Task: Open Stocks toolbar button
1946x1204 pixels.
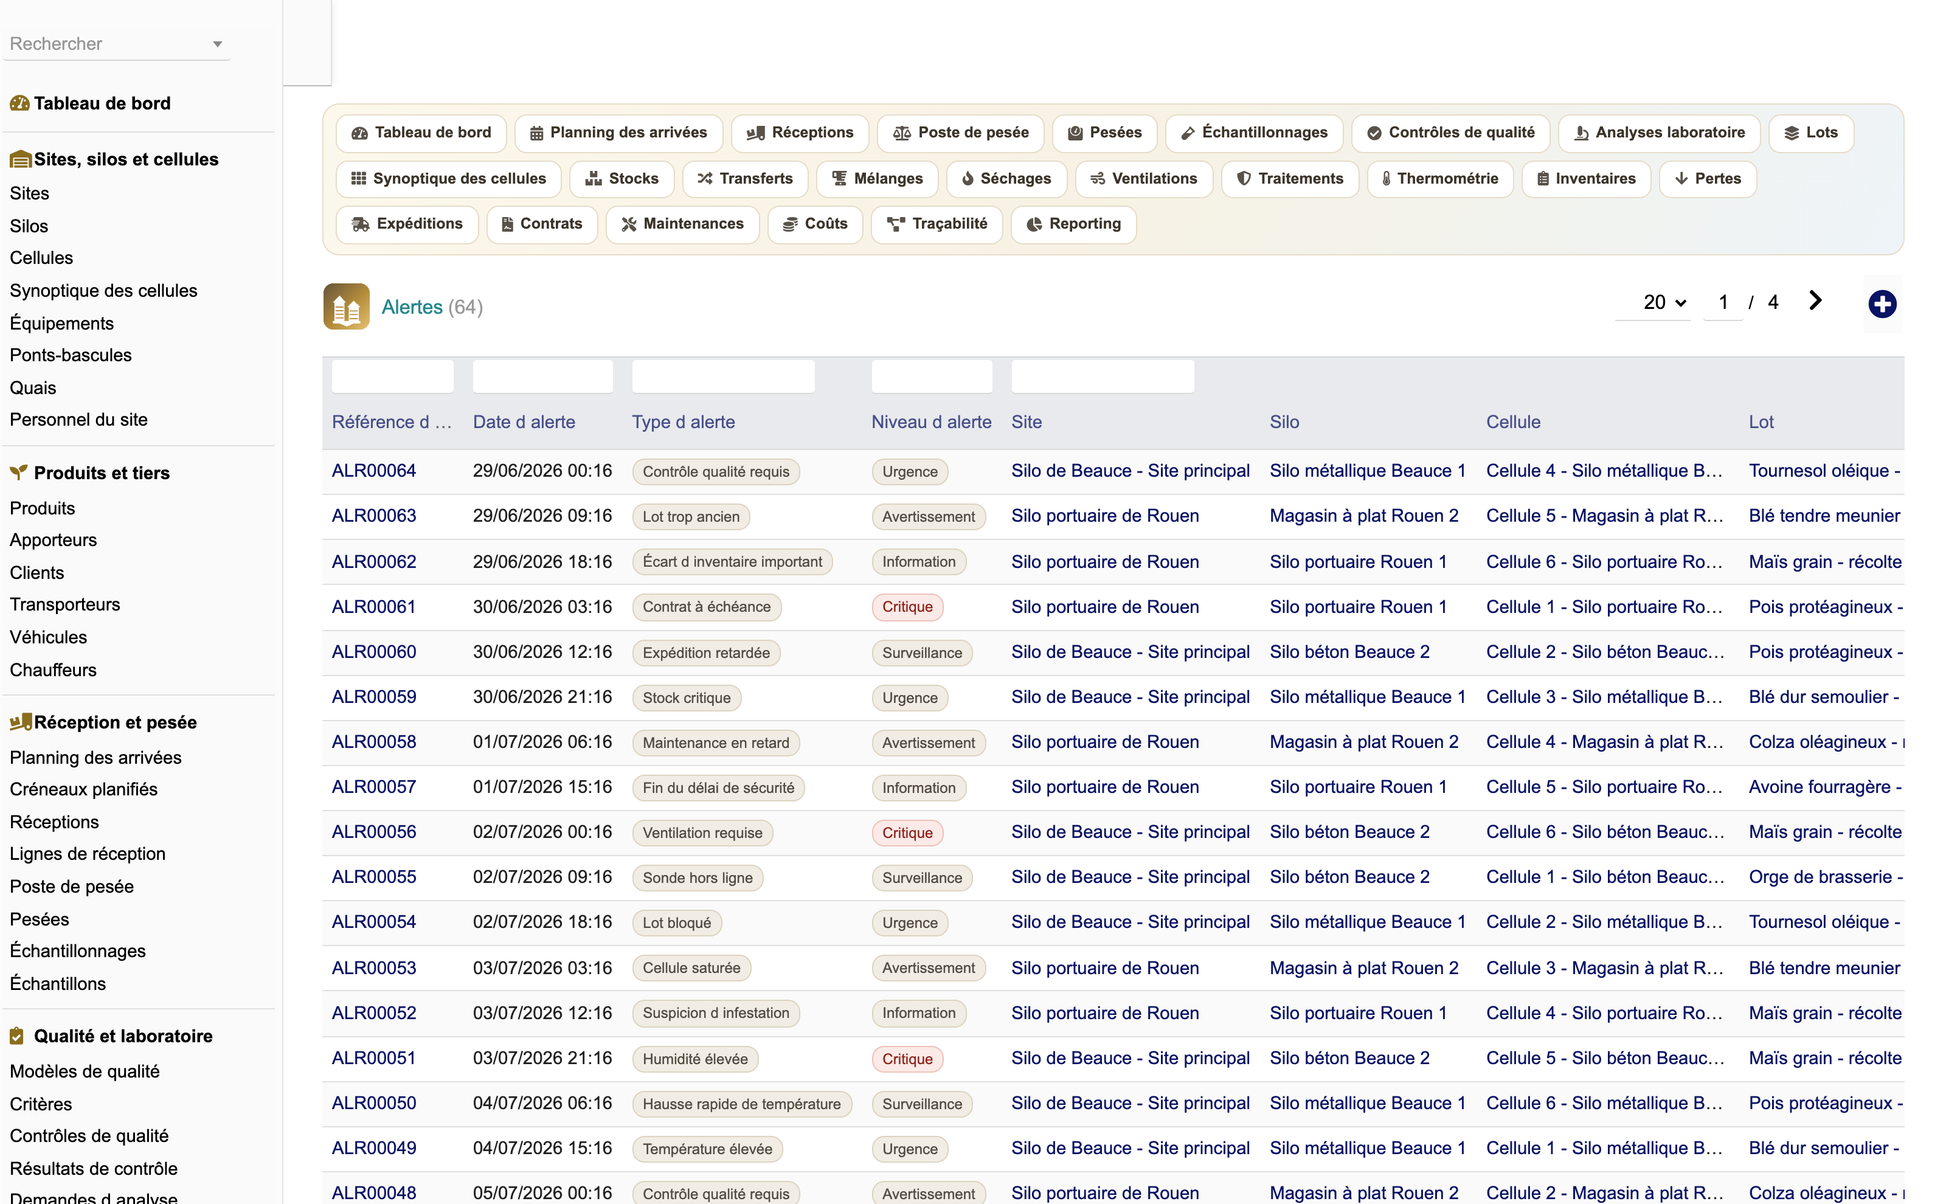Action: coord(622,179)
